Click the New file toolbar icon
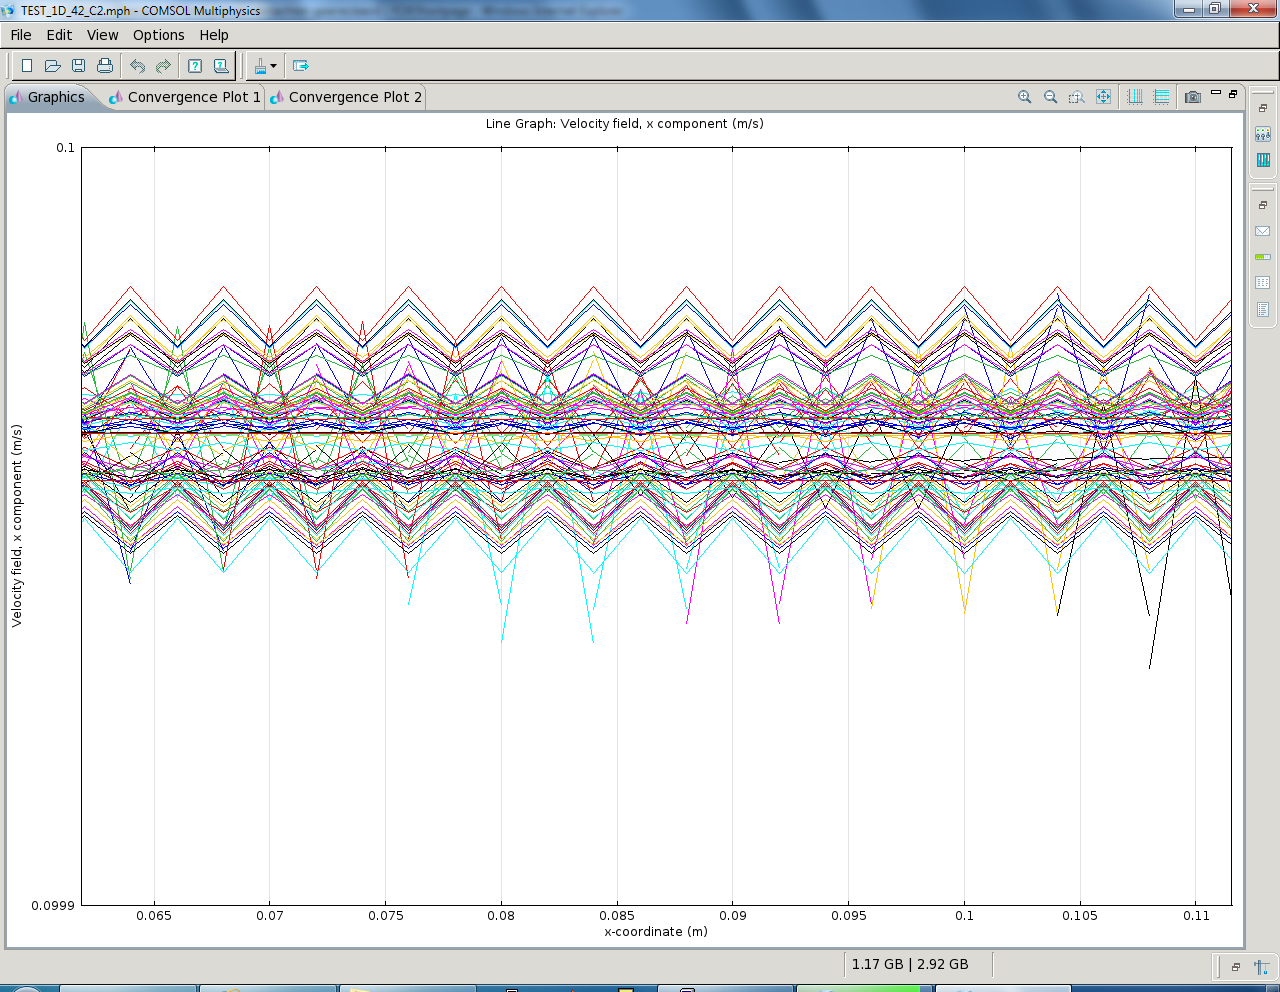This screenshot has width=1280, height=992. 27,66
